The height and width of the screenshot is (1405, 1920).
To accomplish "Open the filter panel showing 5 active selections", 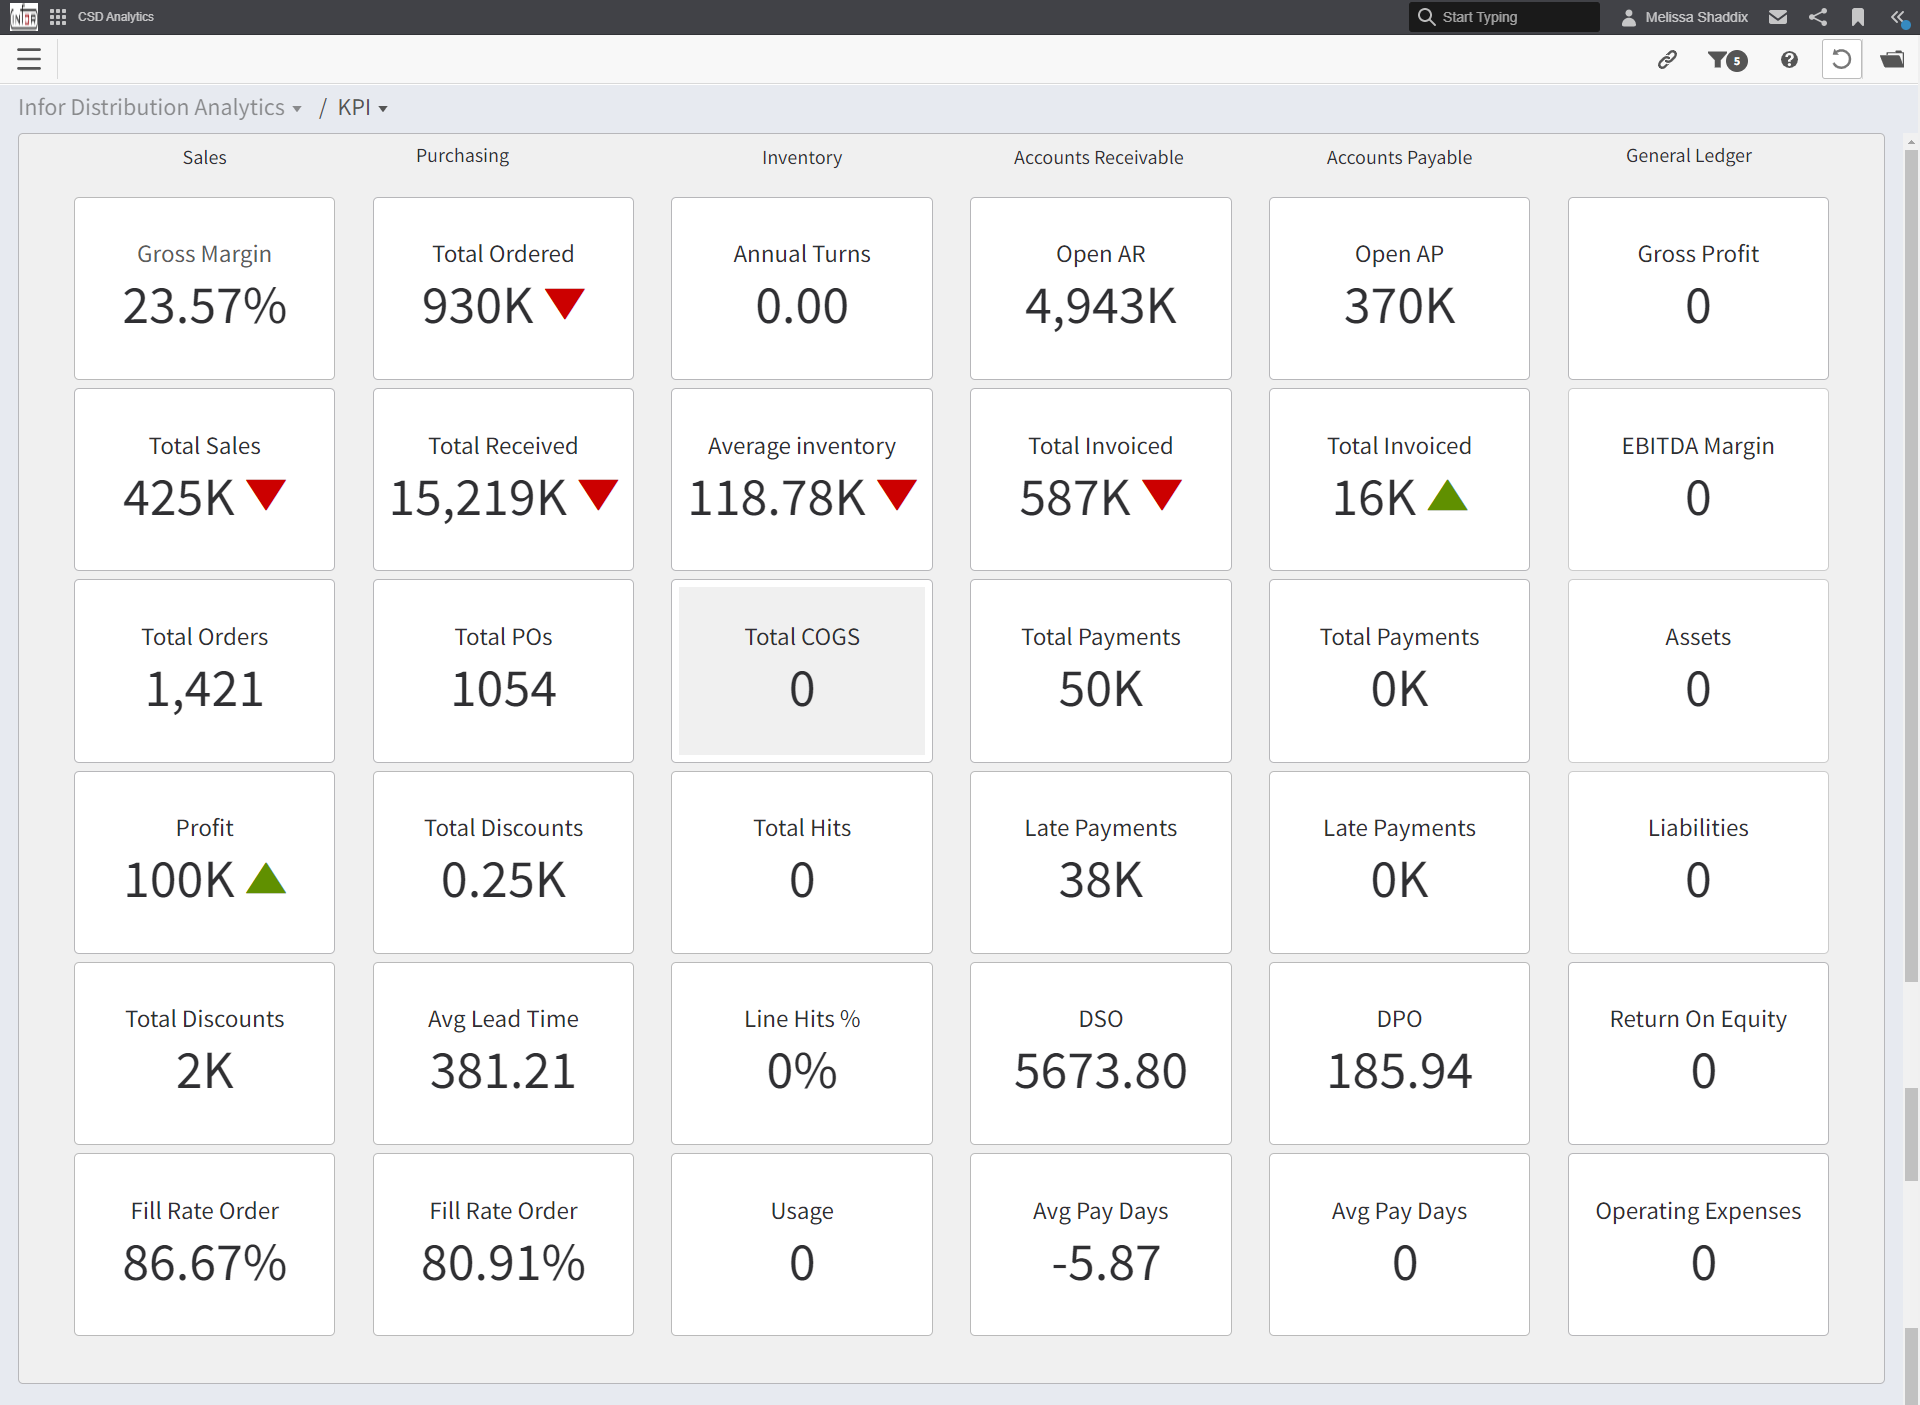I will (1727, 60).
